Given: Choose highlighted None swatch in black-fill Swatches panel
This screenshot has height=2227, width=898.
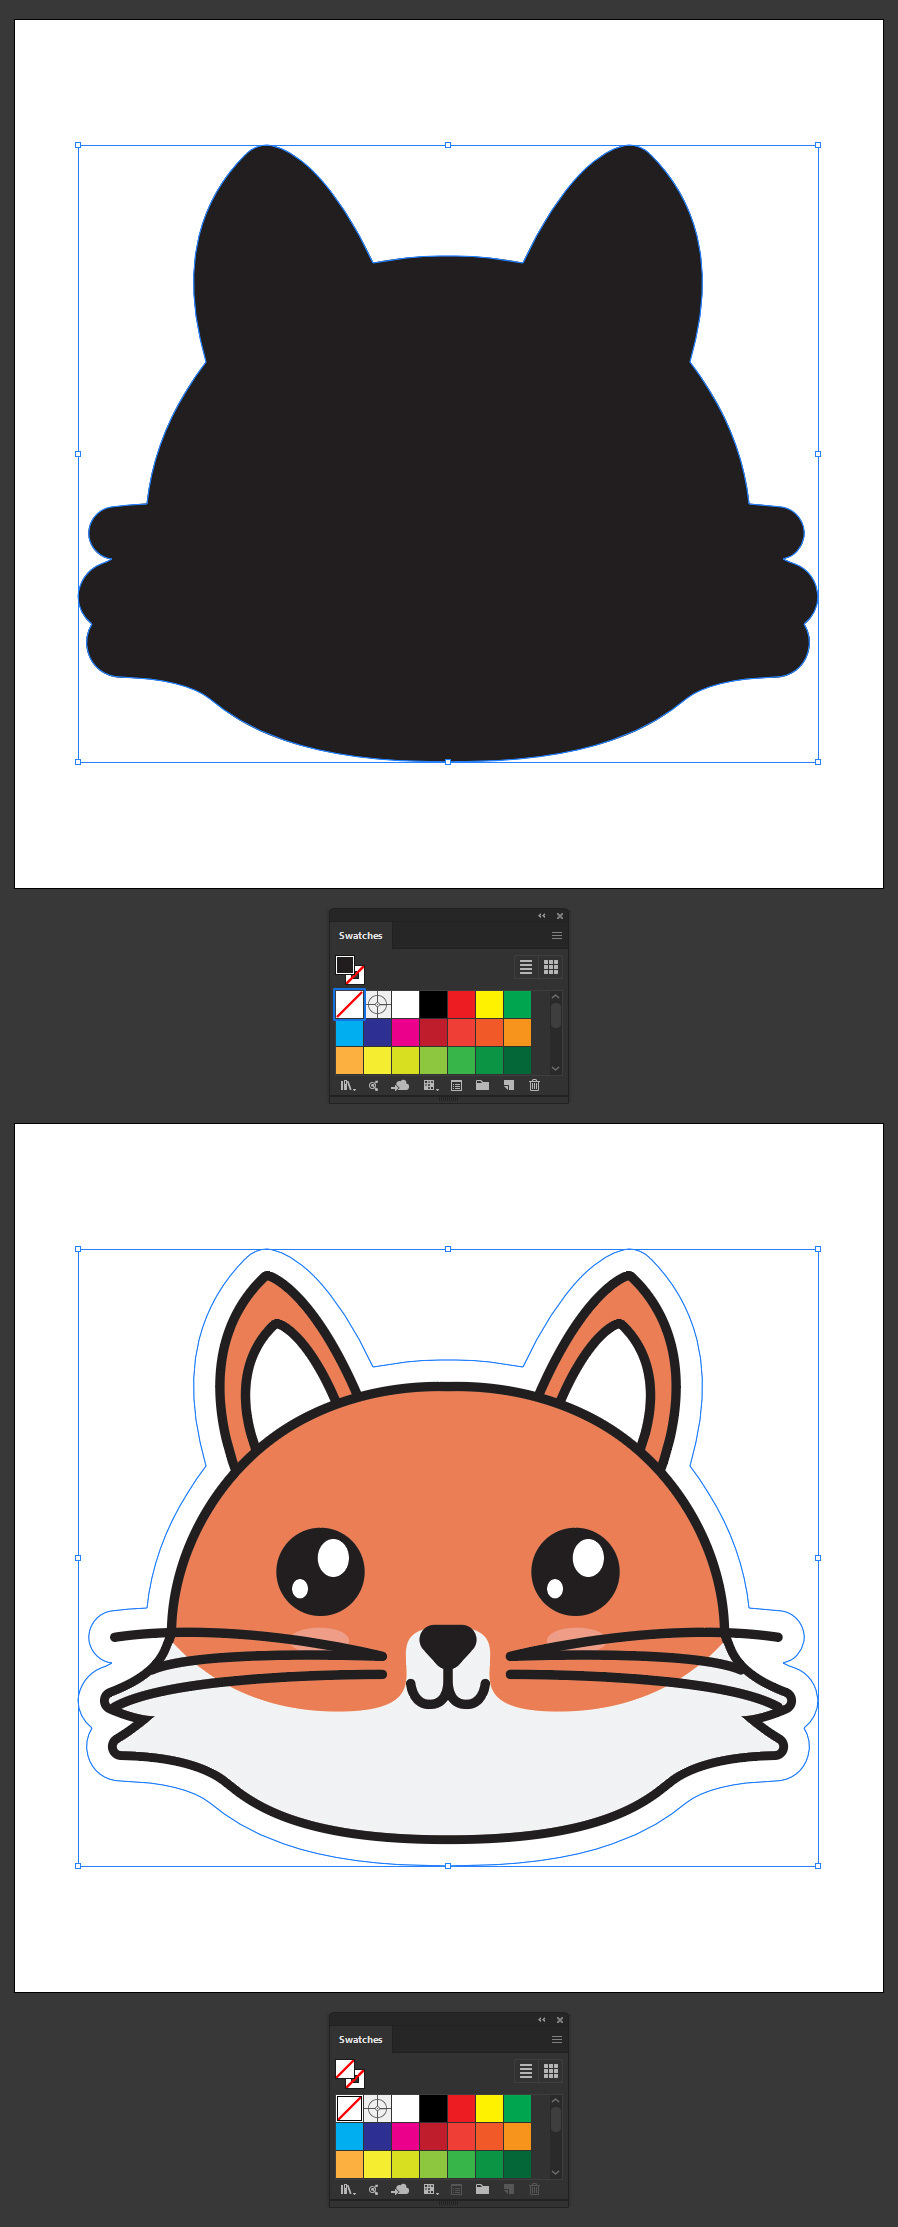Looking at the screenshot, I should coord(349,1004).
